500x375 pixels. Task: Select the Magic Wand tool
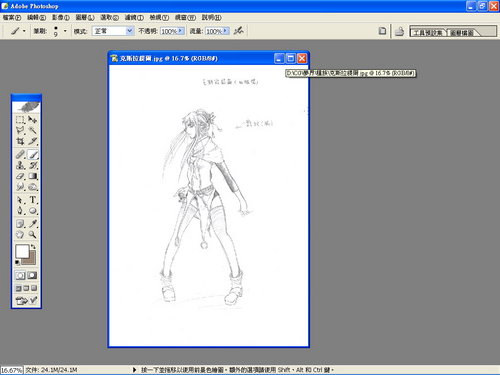[33, 130]
